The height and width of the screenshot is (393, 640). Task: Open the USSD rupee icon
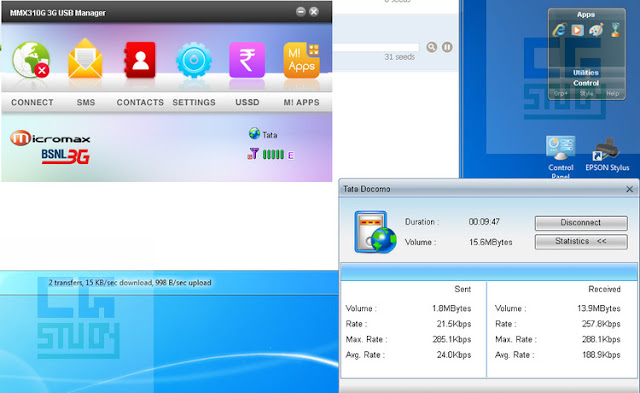coord(247,60)
